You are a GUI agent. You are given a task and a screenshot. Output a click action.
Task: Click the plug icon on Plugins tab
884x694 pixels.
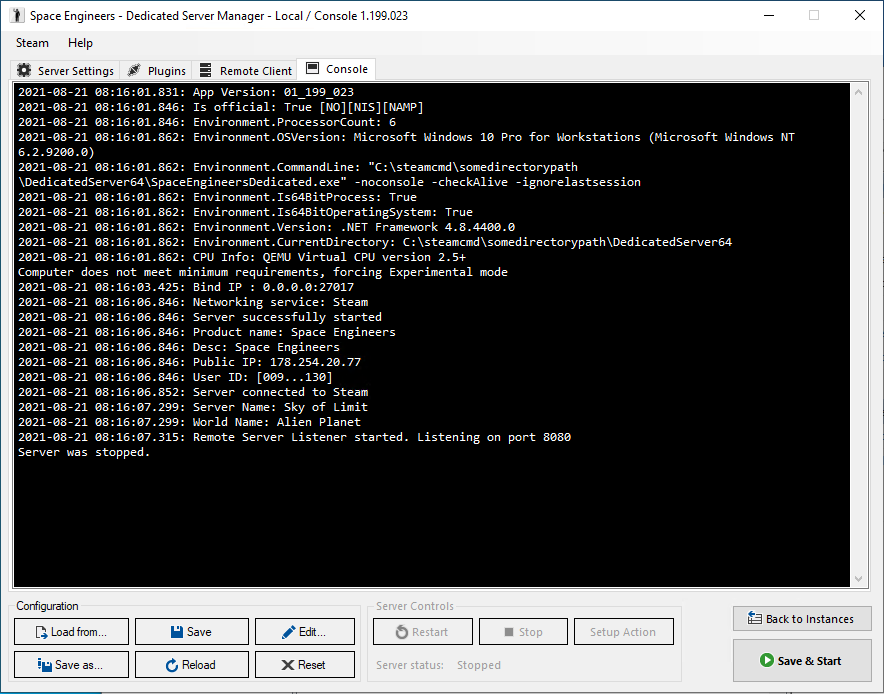click(x=134, y=71)
